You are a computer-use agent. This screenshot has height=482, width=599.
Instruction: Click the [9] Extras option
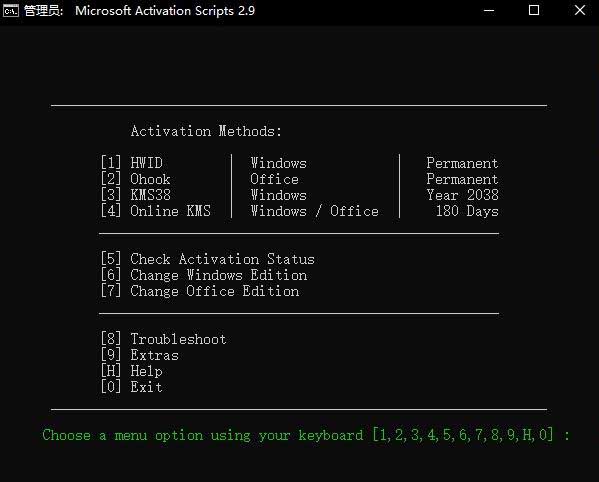click(139, 355)
